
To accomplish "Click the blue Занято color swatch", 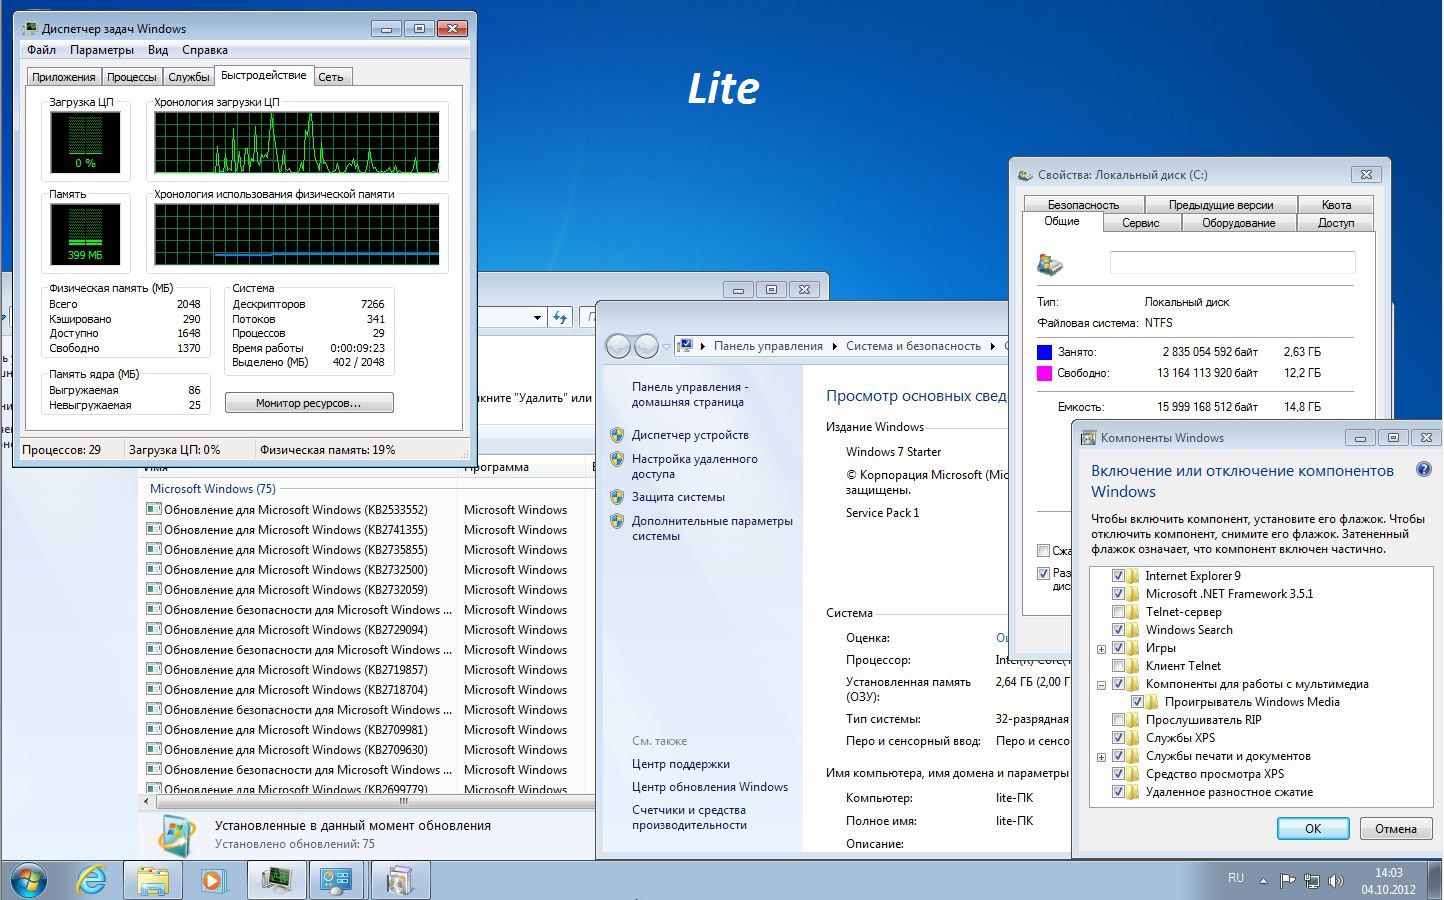I will pos(1045,352).
